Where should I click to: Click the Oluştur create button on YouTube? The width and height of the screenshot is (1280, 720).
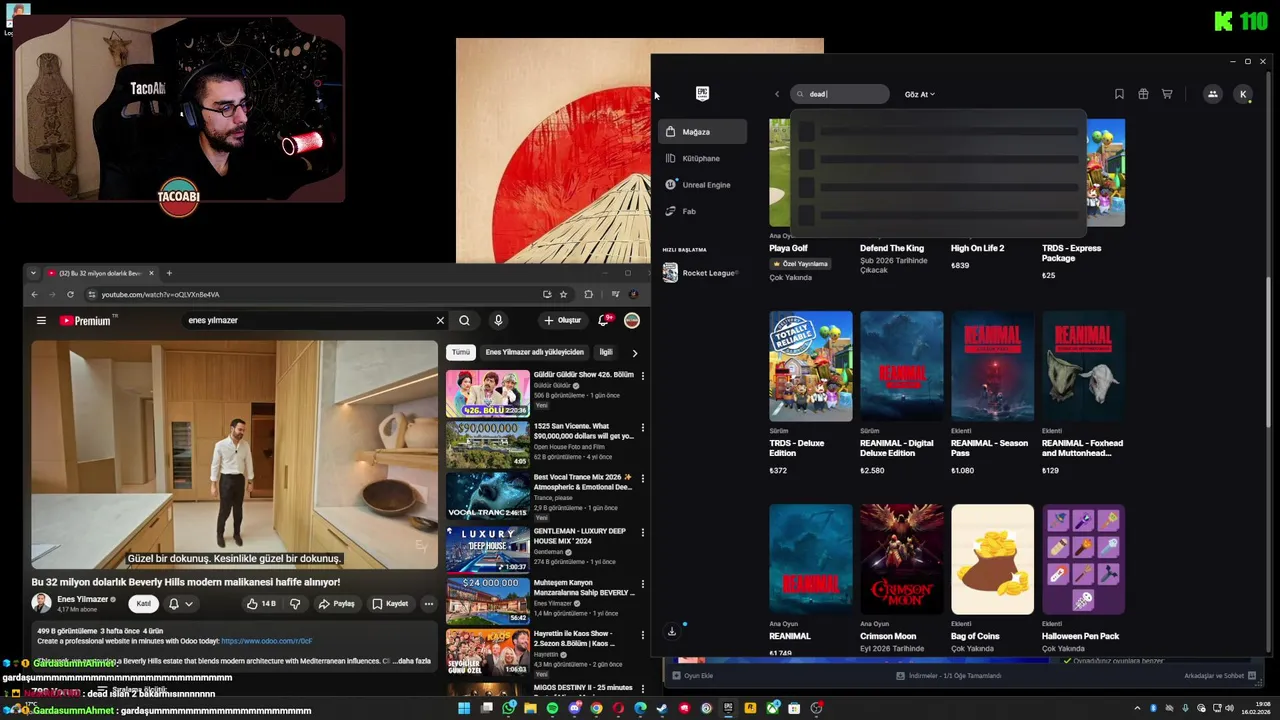[563, 321]
